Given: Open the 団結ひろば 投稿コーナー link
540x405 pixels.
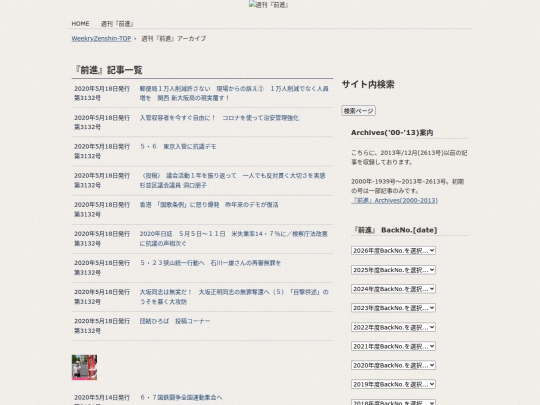Looking at the screenshot, I should 175,321.
